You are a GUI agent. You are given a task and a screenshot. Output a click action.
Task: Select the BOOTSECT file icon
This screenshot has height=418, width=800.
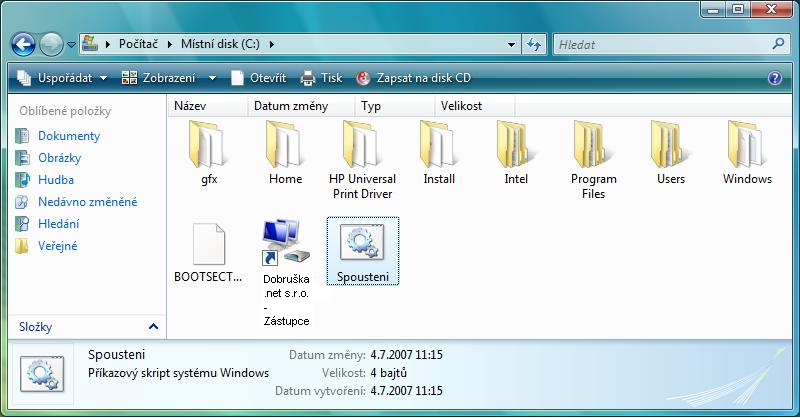click(x=209, y=246)
